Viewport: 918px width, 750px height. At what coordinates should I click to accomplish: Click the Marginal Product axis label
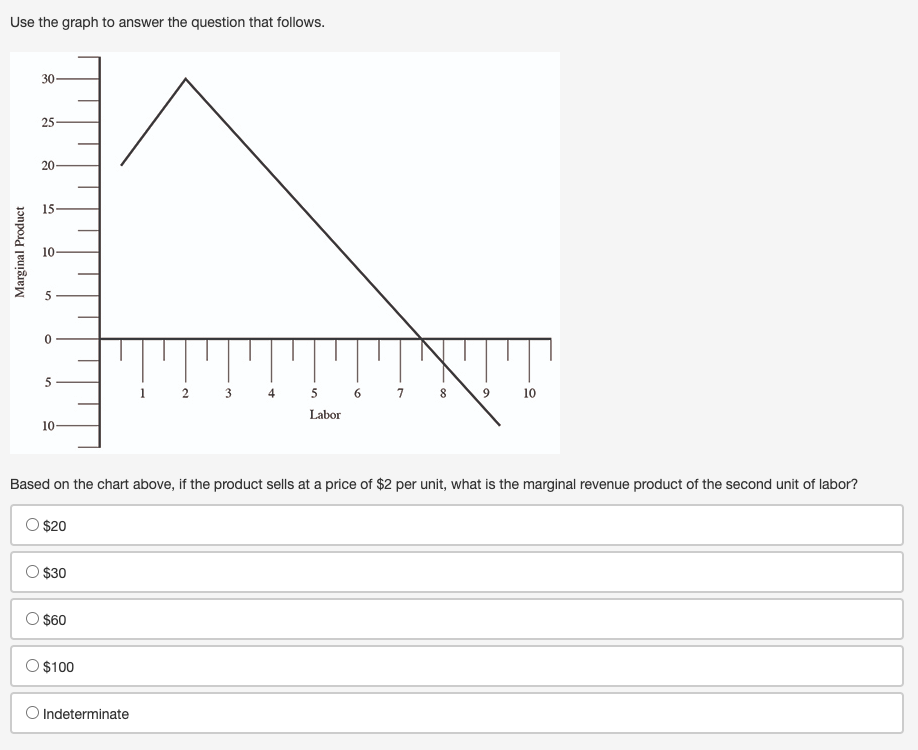pyautogui.click(x=20, y=252)
